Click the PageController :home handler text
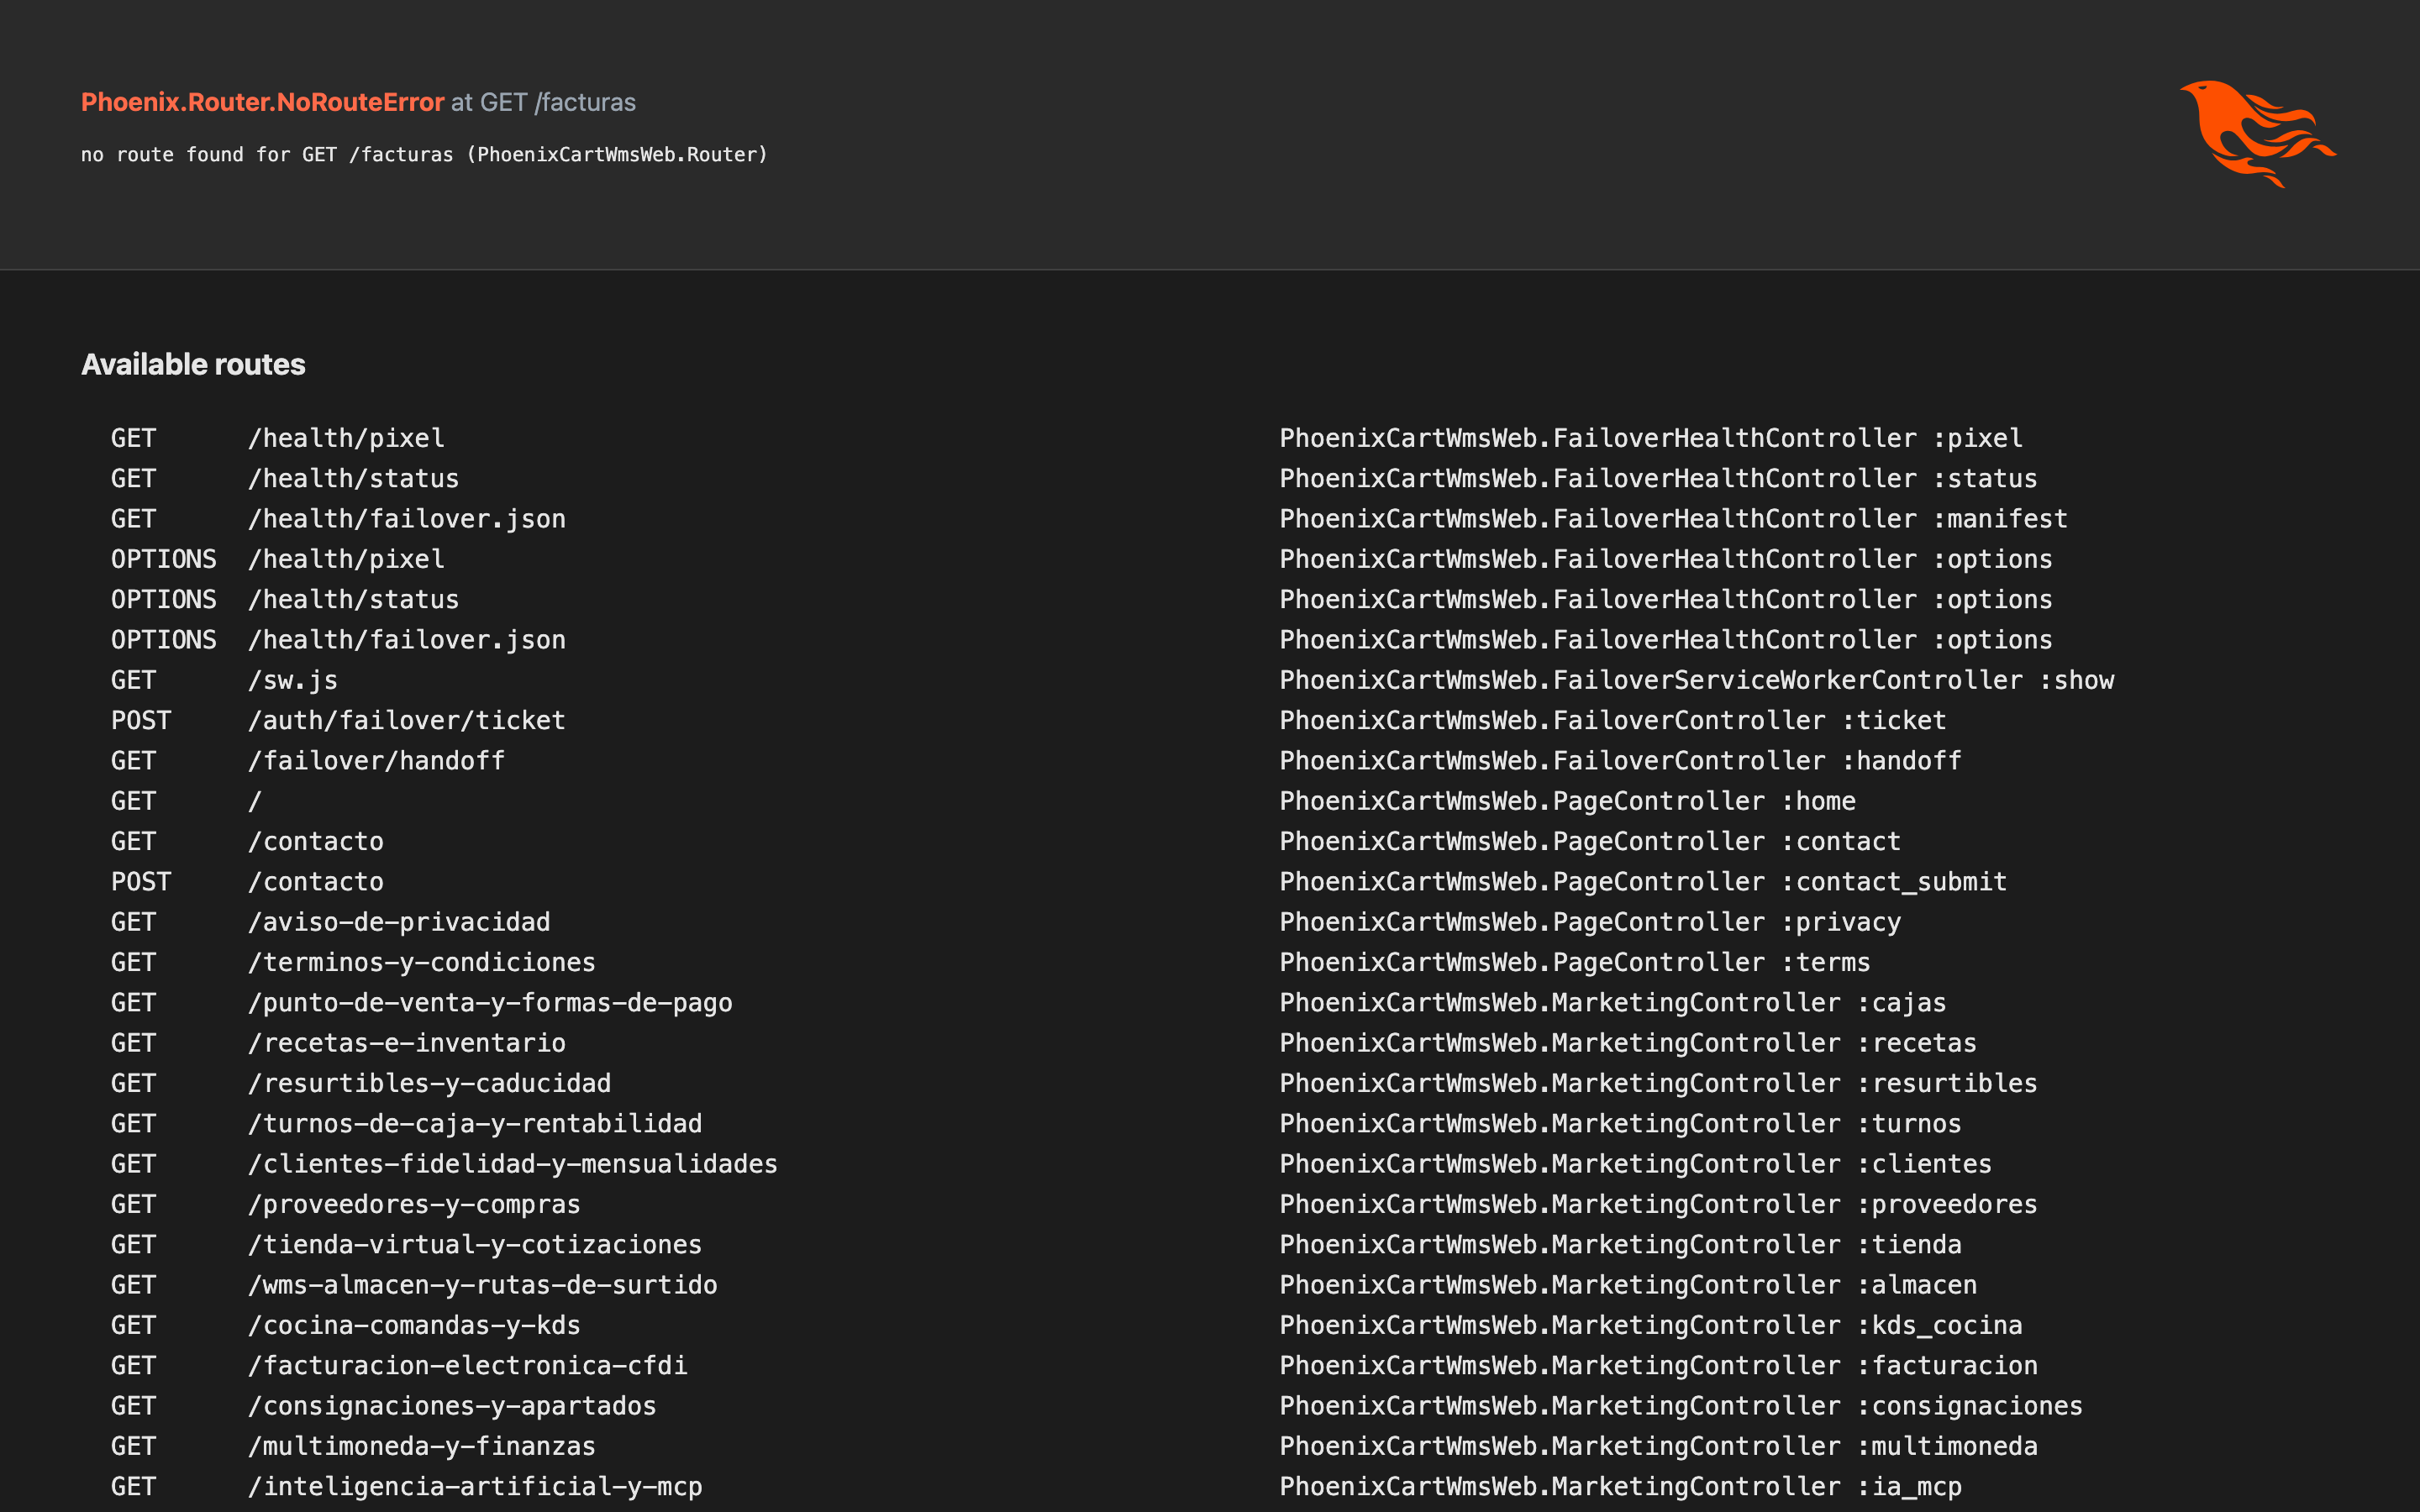 click(x=1567, y=801)
